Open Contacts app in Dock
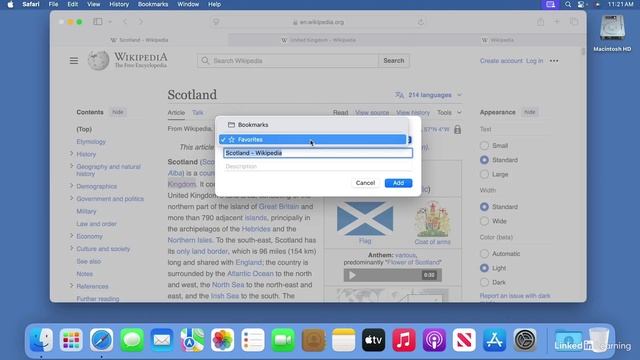 pyautogui.click(x=313, y=340)
